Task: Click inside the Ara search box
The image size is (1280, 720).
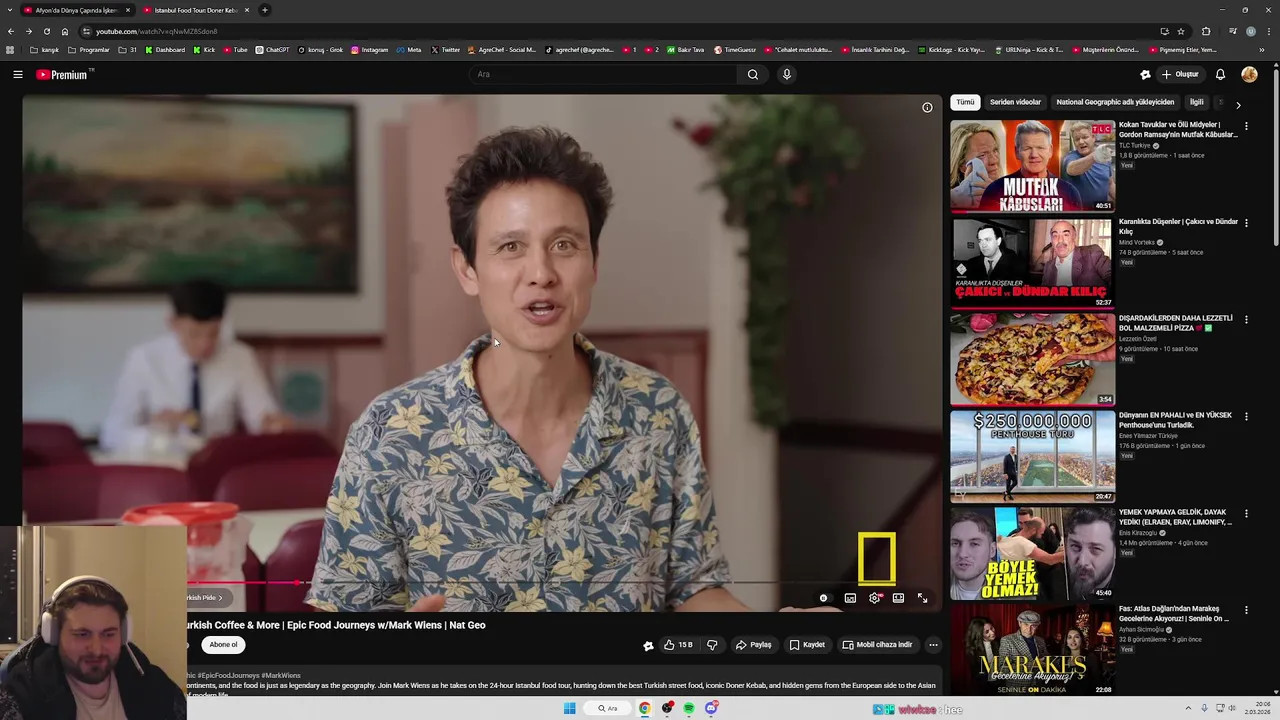Action: [x=605, y=74]
